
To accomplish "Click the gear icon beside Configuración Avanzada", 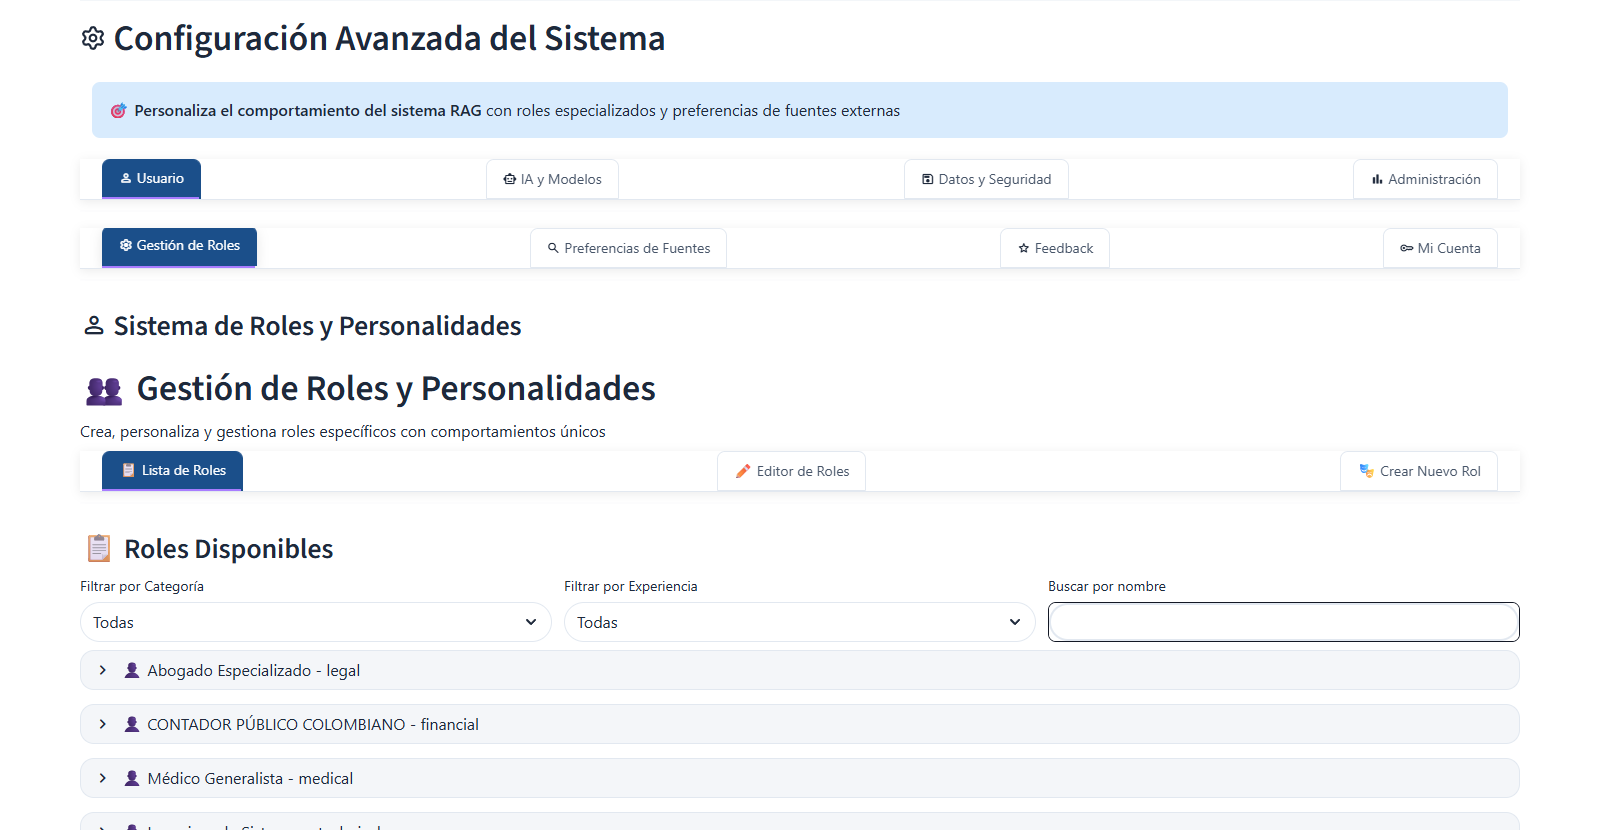I will click(93, 38).
